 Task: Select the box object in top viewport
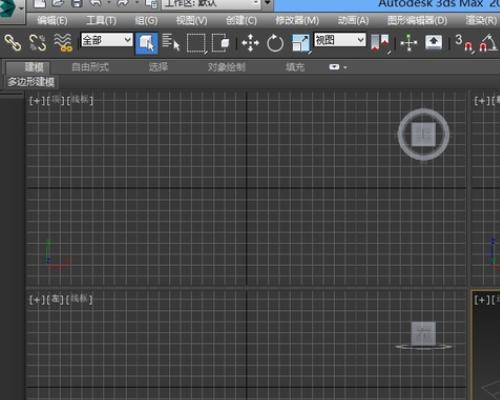pyautogui.click(x=423, y=134)
